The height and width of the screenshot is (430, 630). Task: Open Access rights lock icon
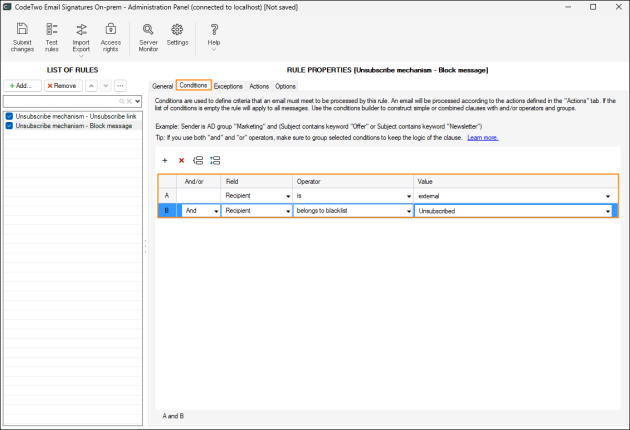tap(110, 29)
